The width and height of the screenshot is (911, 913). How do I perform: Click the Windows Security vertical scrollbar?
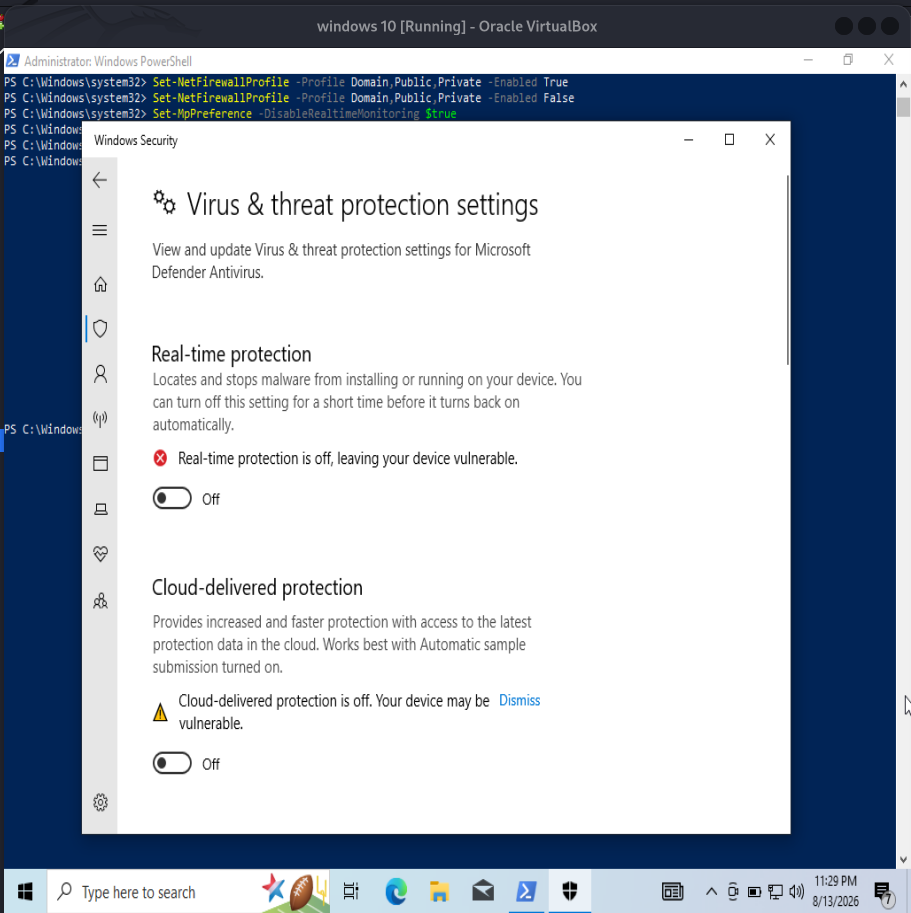(788, 270)
